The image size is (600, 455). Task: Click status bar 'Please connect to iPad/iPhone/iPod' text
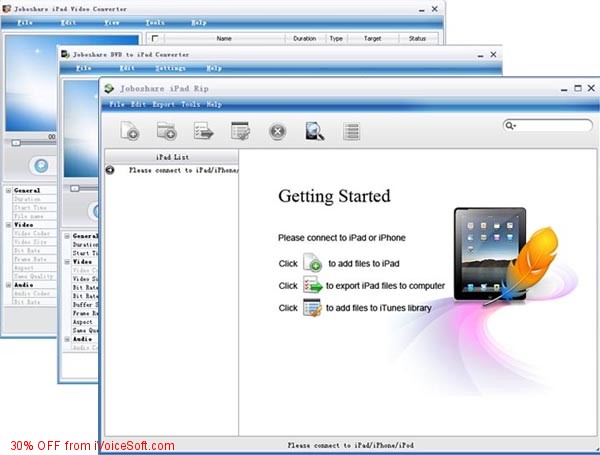coord(351,445)
